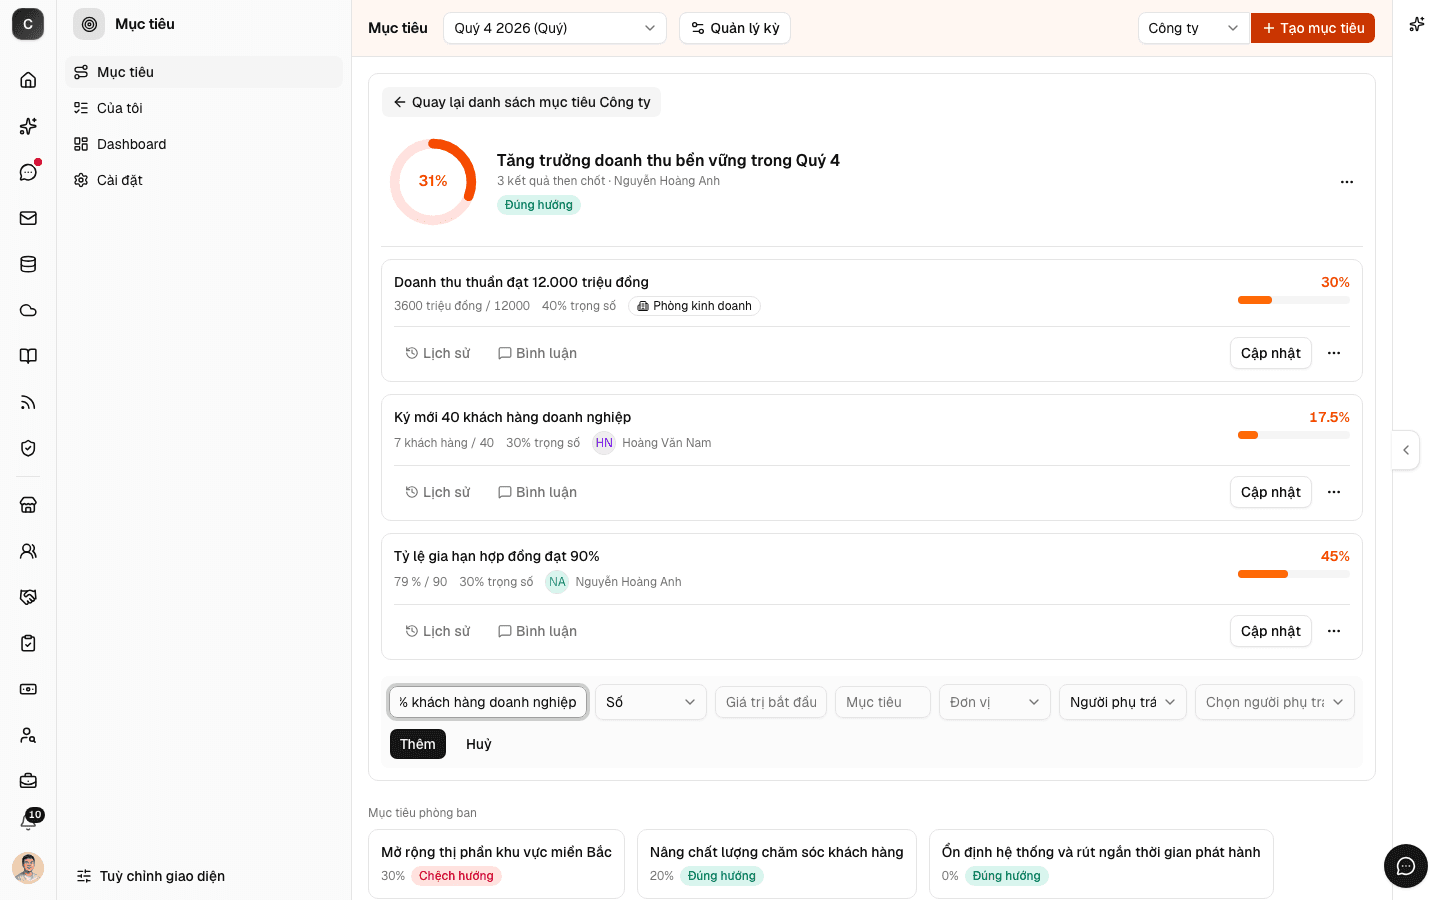Click the 31% circular progress ring
1440x900 pixels.
pyautogui.click(x=433, y=181)
